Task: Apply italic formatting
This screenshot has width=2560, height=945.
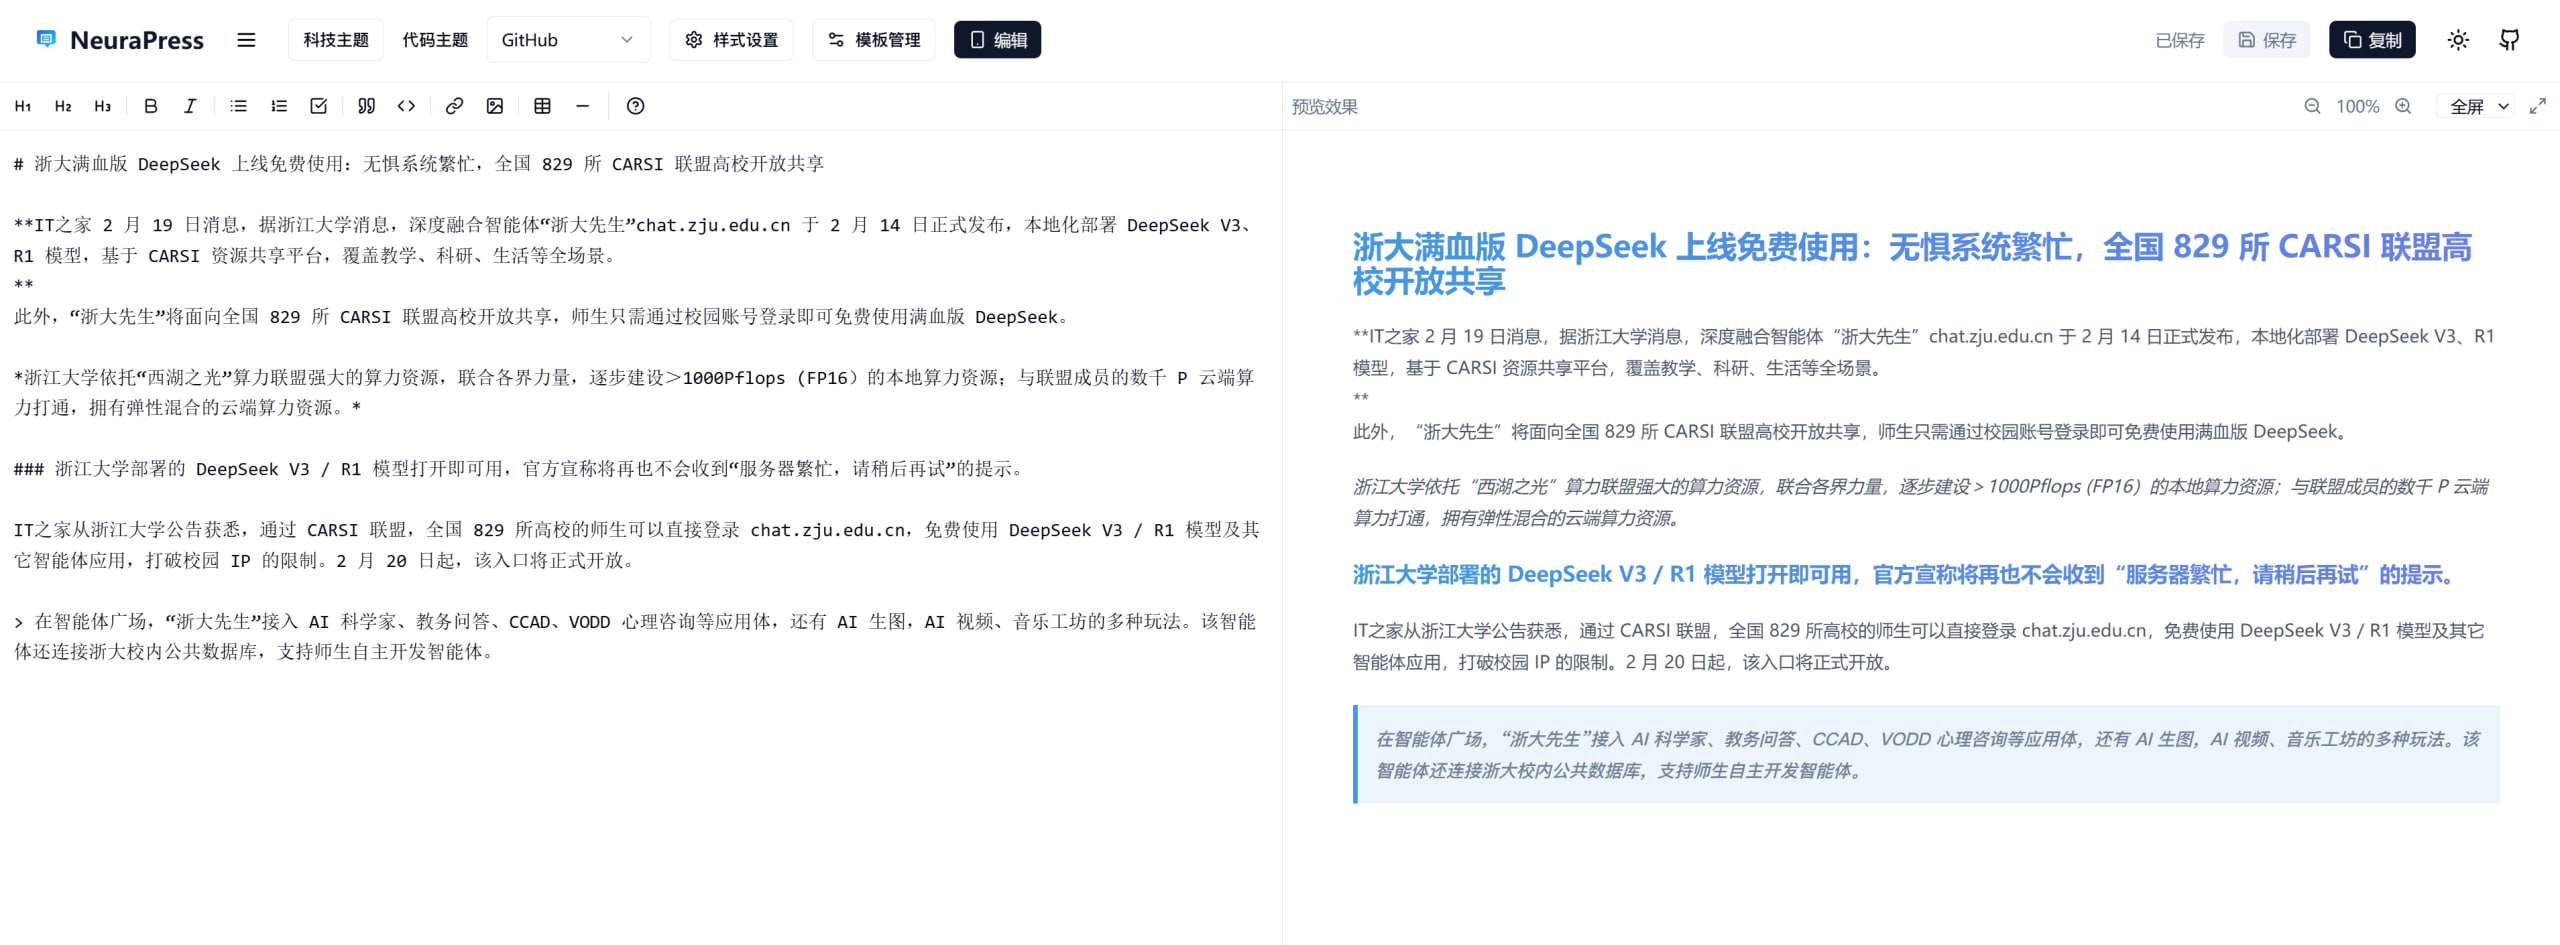Action: 190,106
